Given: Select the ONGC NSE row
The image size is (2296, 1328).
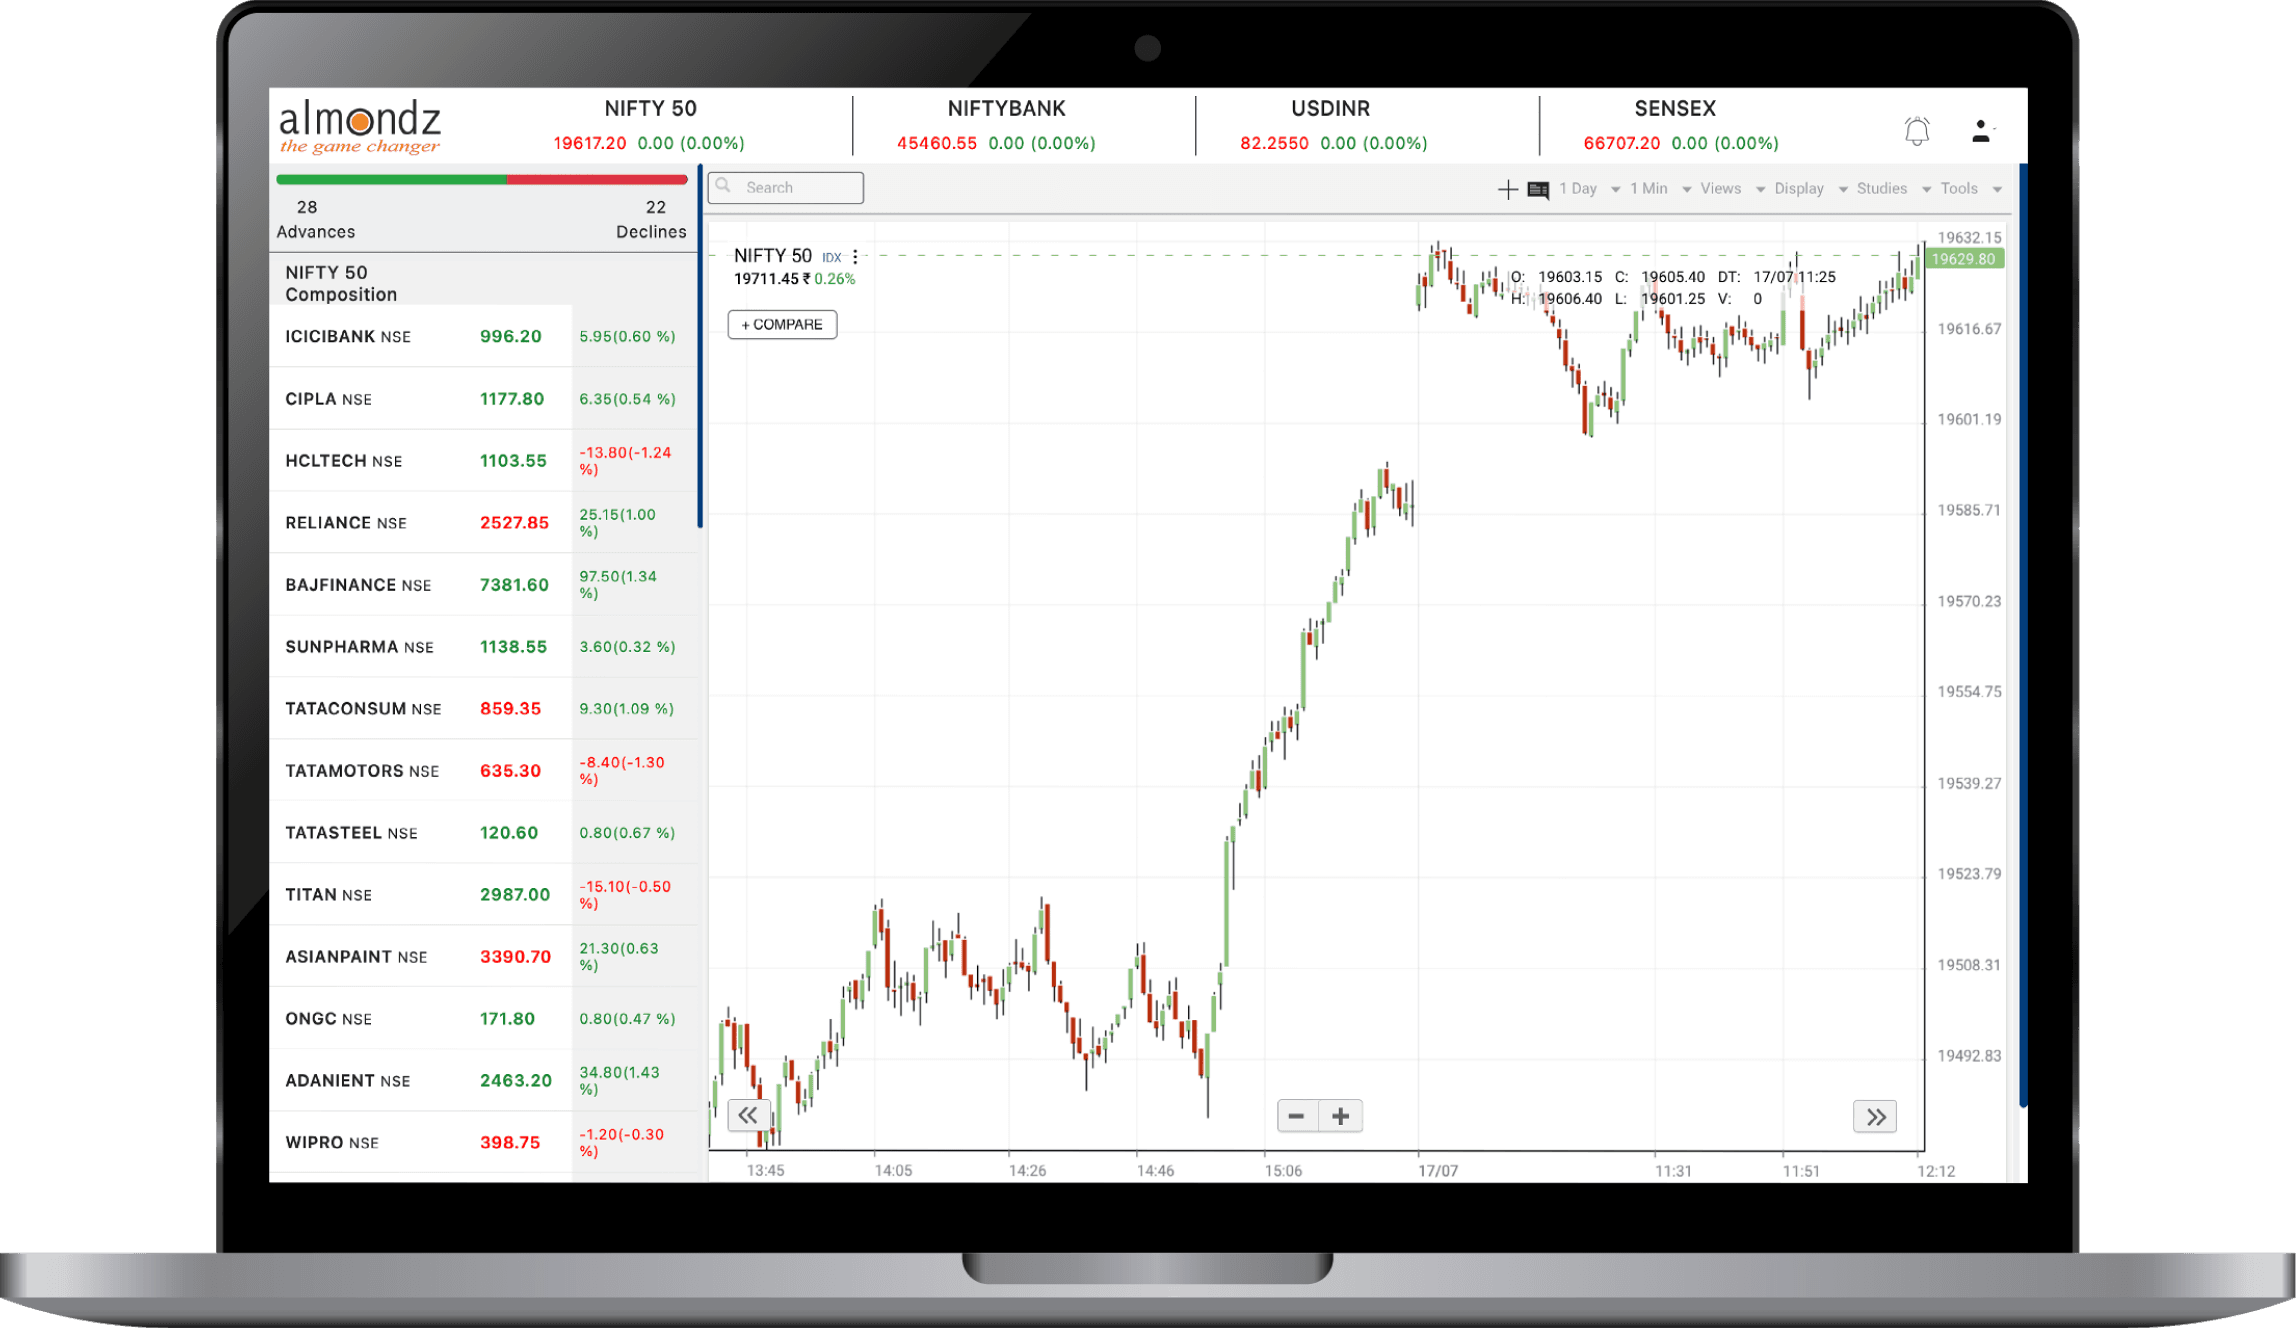Looking at the screenshot, I should pos(483,1018).
